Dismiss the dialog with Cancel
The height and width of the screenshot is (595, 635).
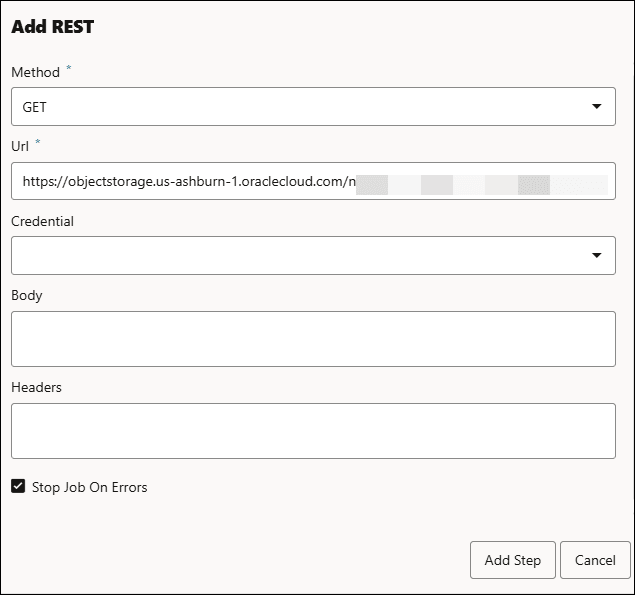pos(595,560)
